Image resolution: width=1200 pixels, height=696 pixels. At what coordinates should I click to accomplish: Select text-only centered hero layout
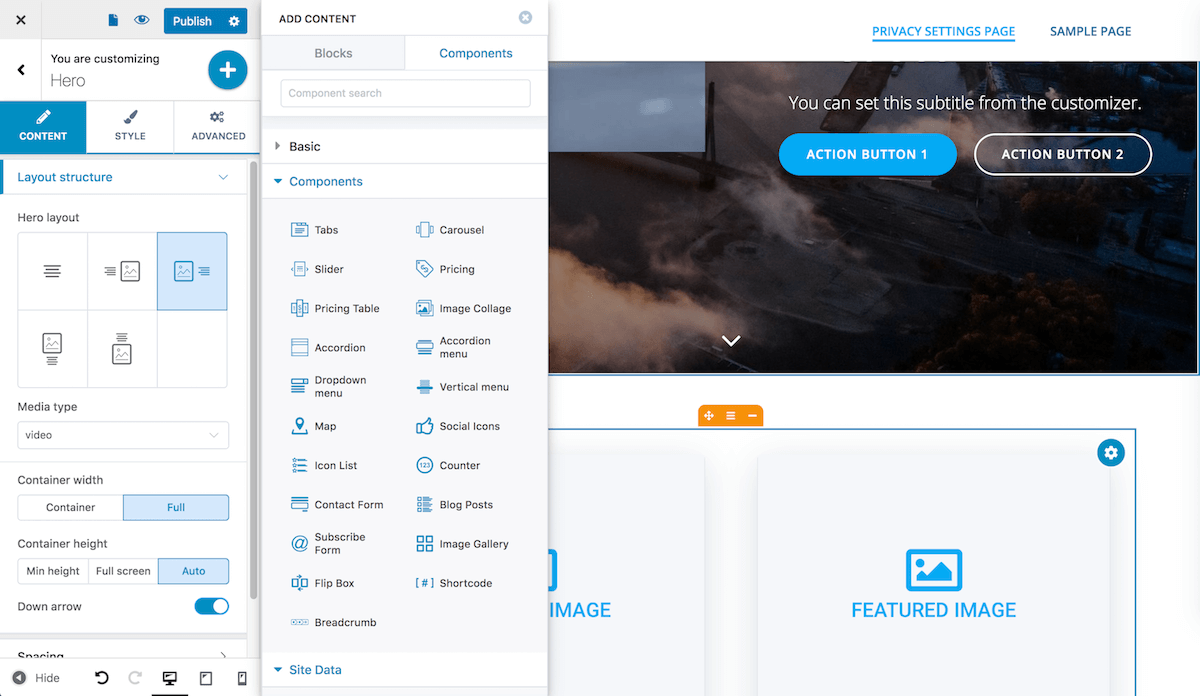pos(52,271)
